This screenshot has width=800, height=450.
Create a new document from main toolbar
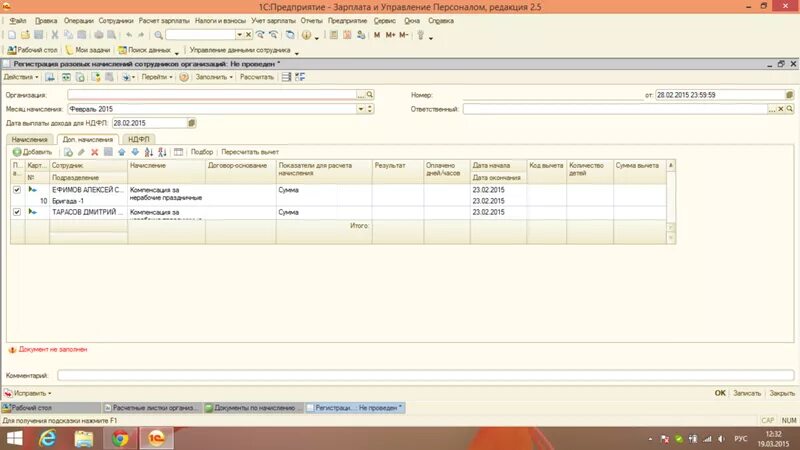[12, 35]
